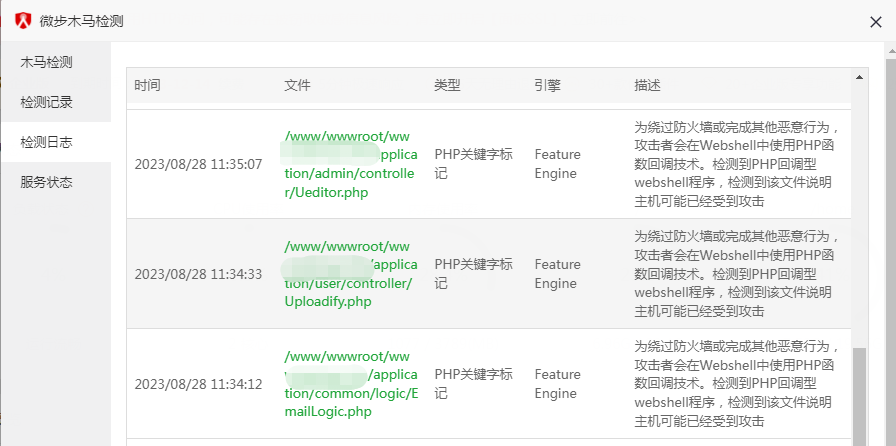Click the 描述 column header
This screenshot has height=446, width=896.
point(647,85)
